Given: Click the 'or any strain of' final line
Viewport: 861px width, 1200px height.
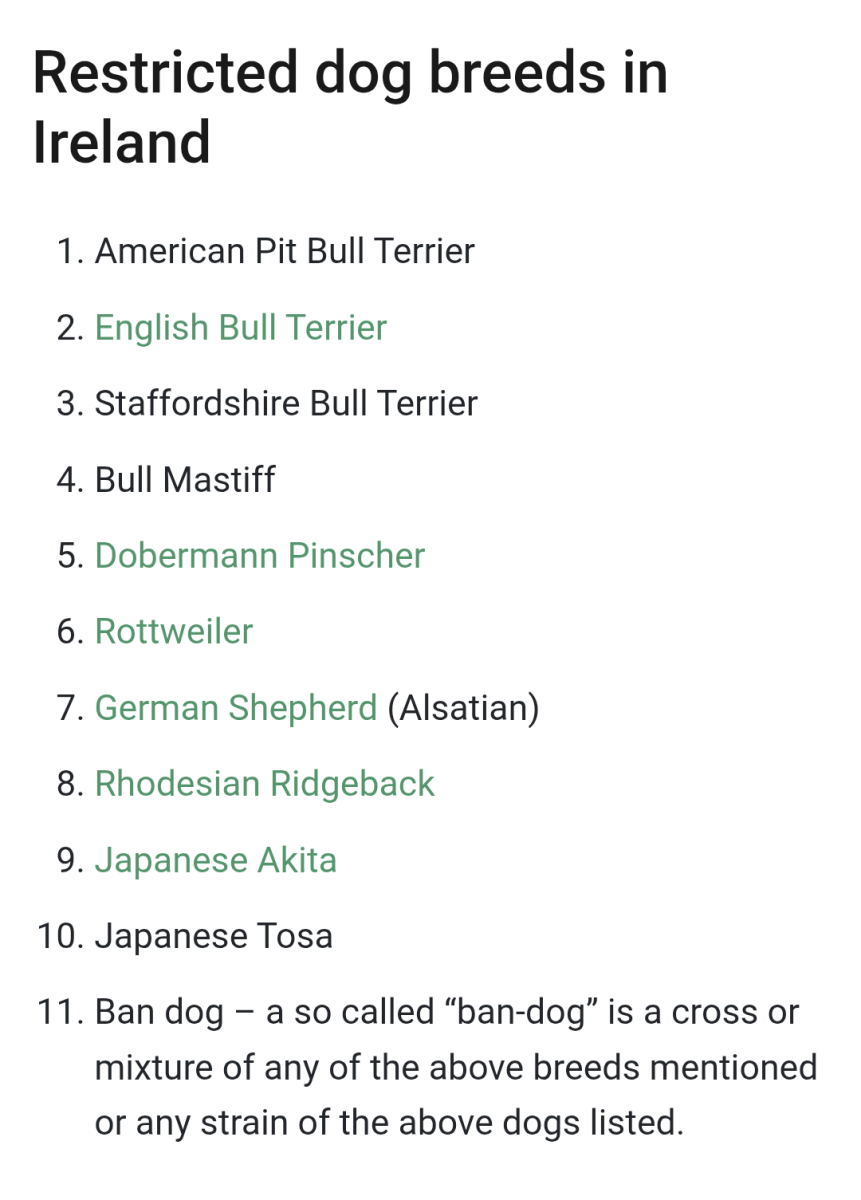Looking at the screenshot, I should click(x=389, y=1122).
